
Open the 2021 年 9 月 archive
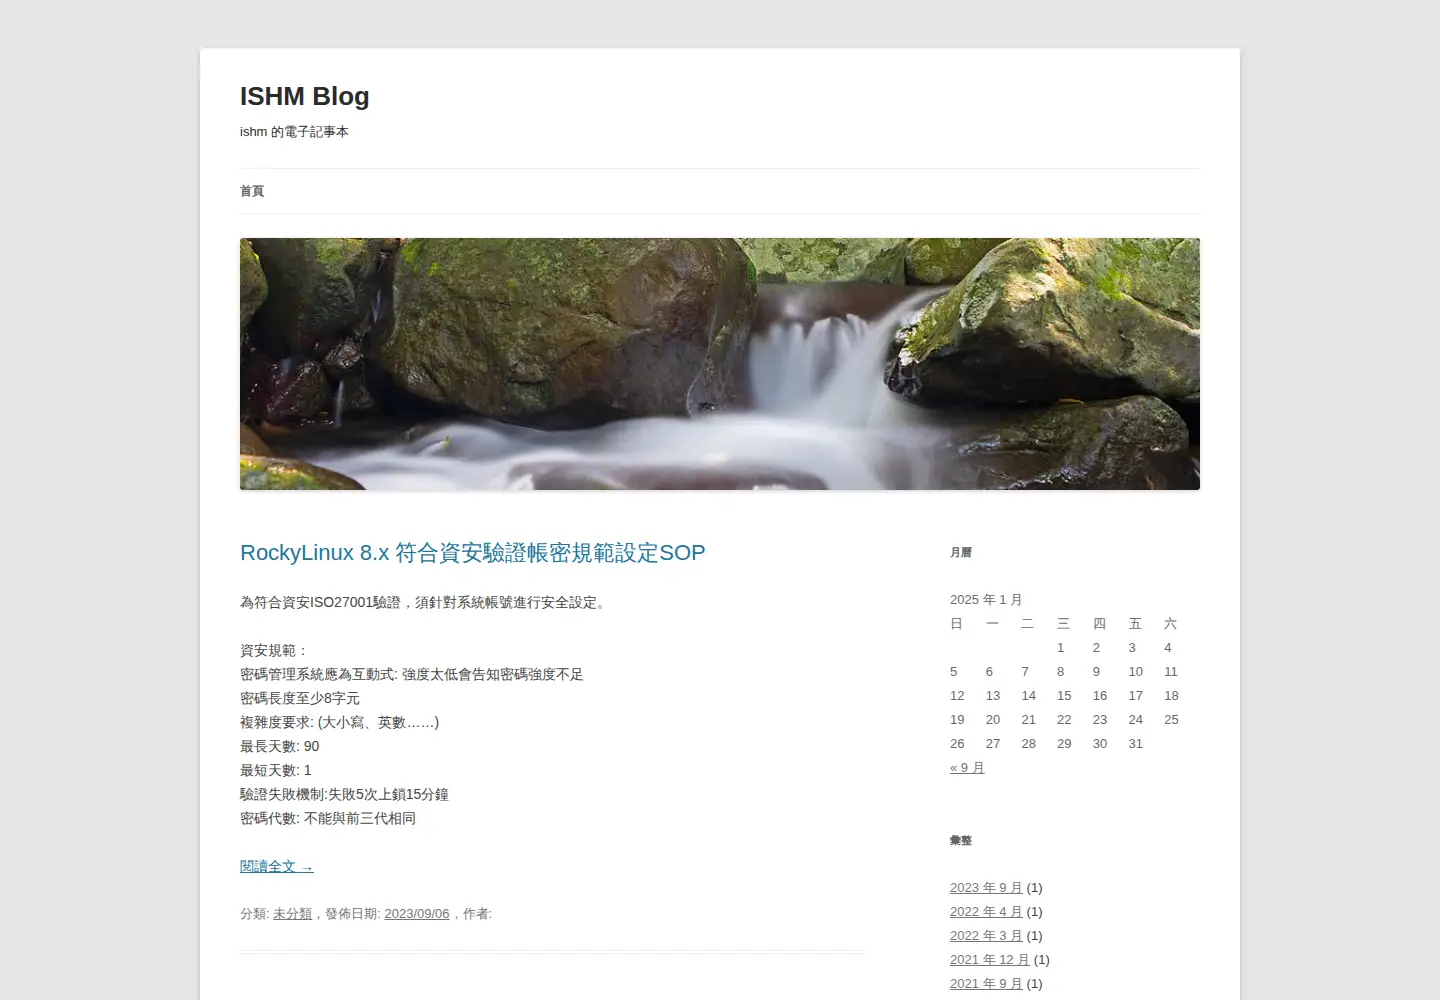986,984
